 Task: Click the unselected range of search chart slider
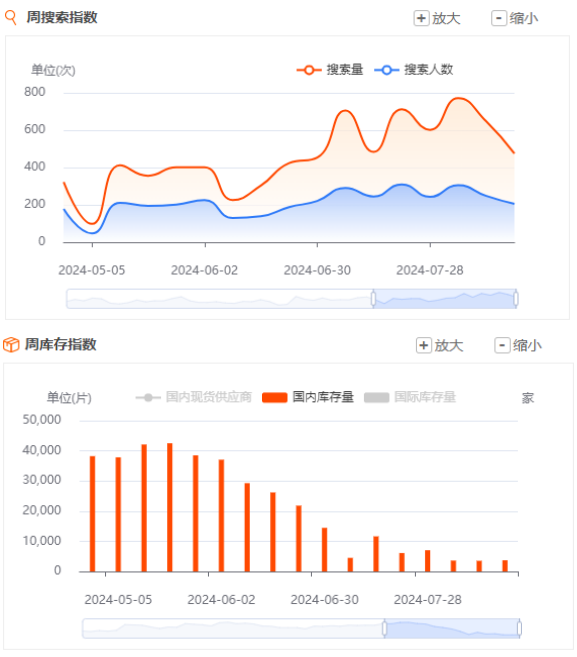tap(220, 299)
